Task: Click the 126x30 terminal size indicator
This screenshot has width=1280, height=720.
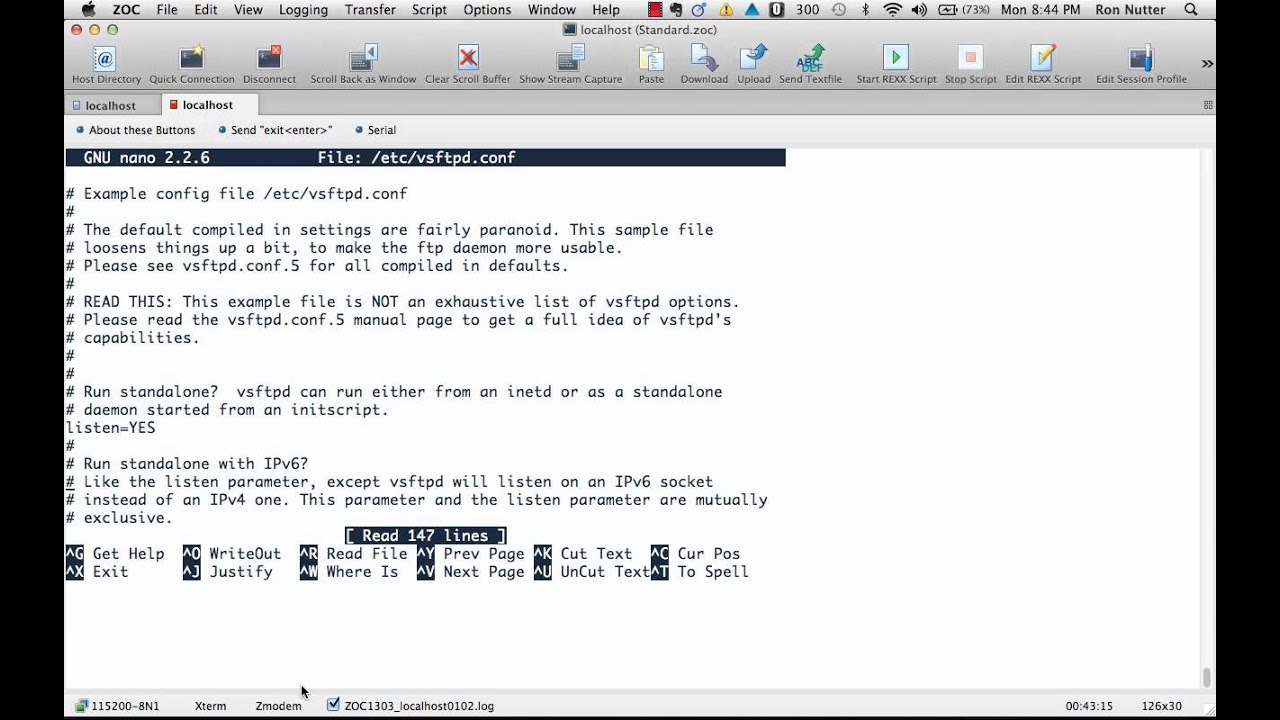Action: pyautogui.click(x=1161, y=706)
